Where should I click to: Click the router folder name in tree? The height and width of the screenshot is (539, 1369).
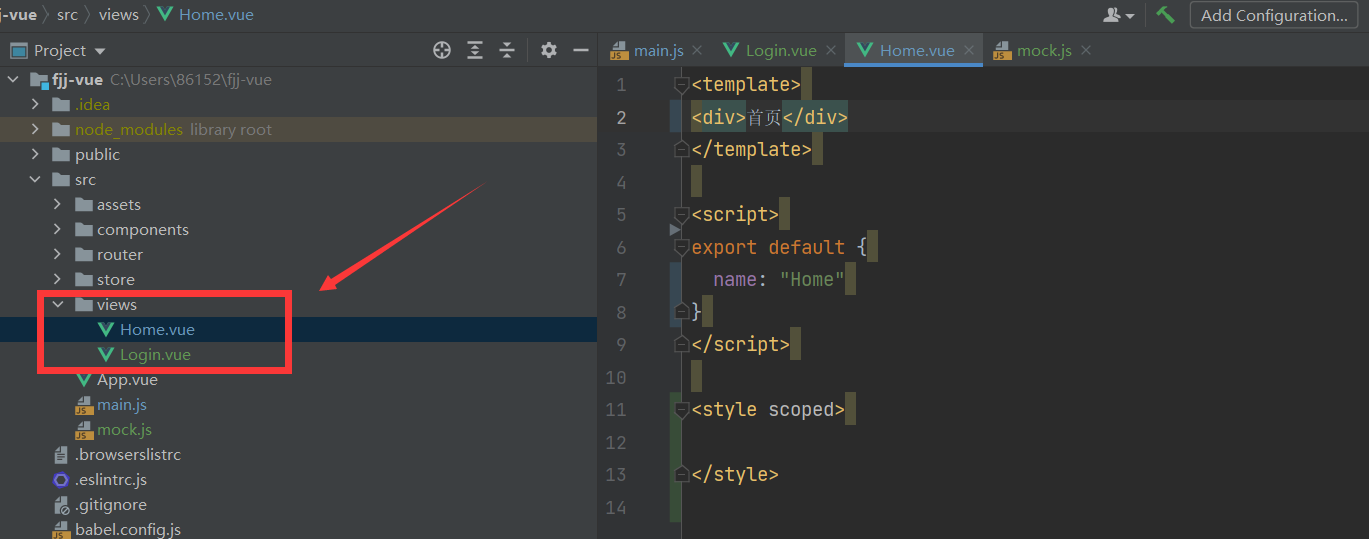click(x=120, y=254)
